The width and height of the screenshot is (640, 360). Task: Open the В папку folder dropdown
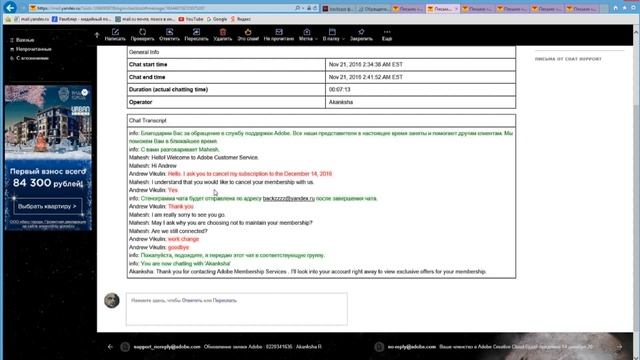click(333, 35)
